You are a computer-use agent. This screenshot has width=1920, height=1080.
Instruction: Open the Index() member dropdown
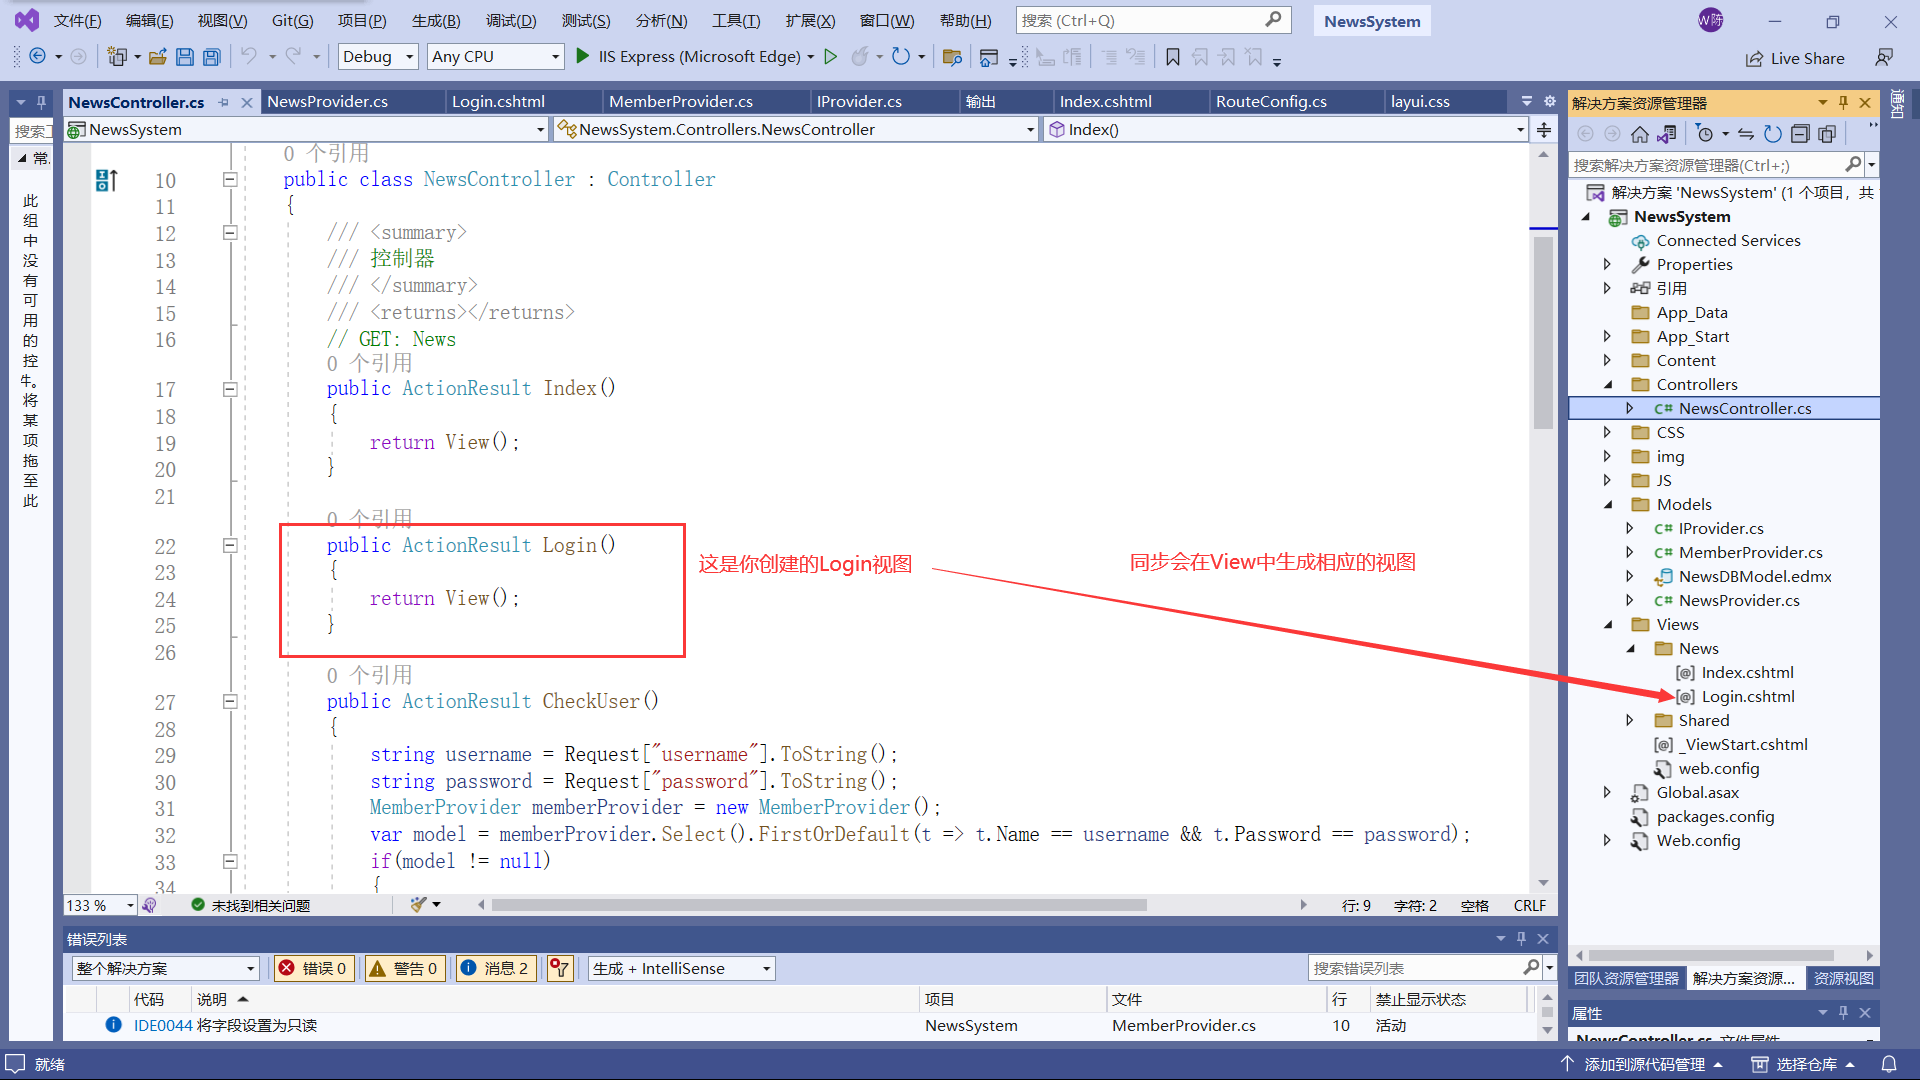point(1285,130)
